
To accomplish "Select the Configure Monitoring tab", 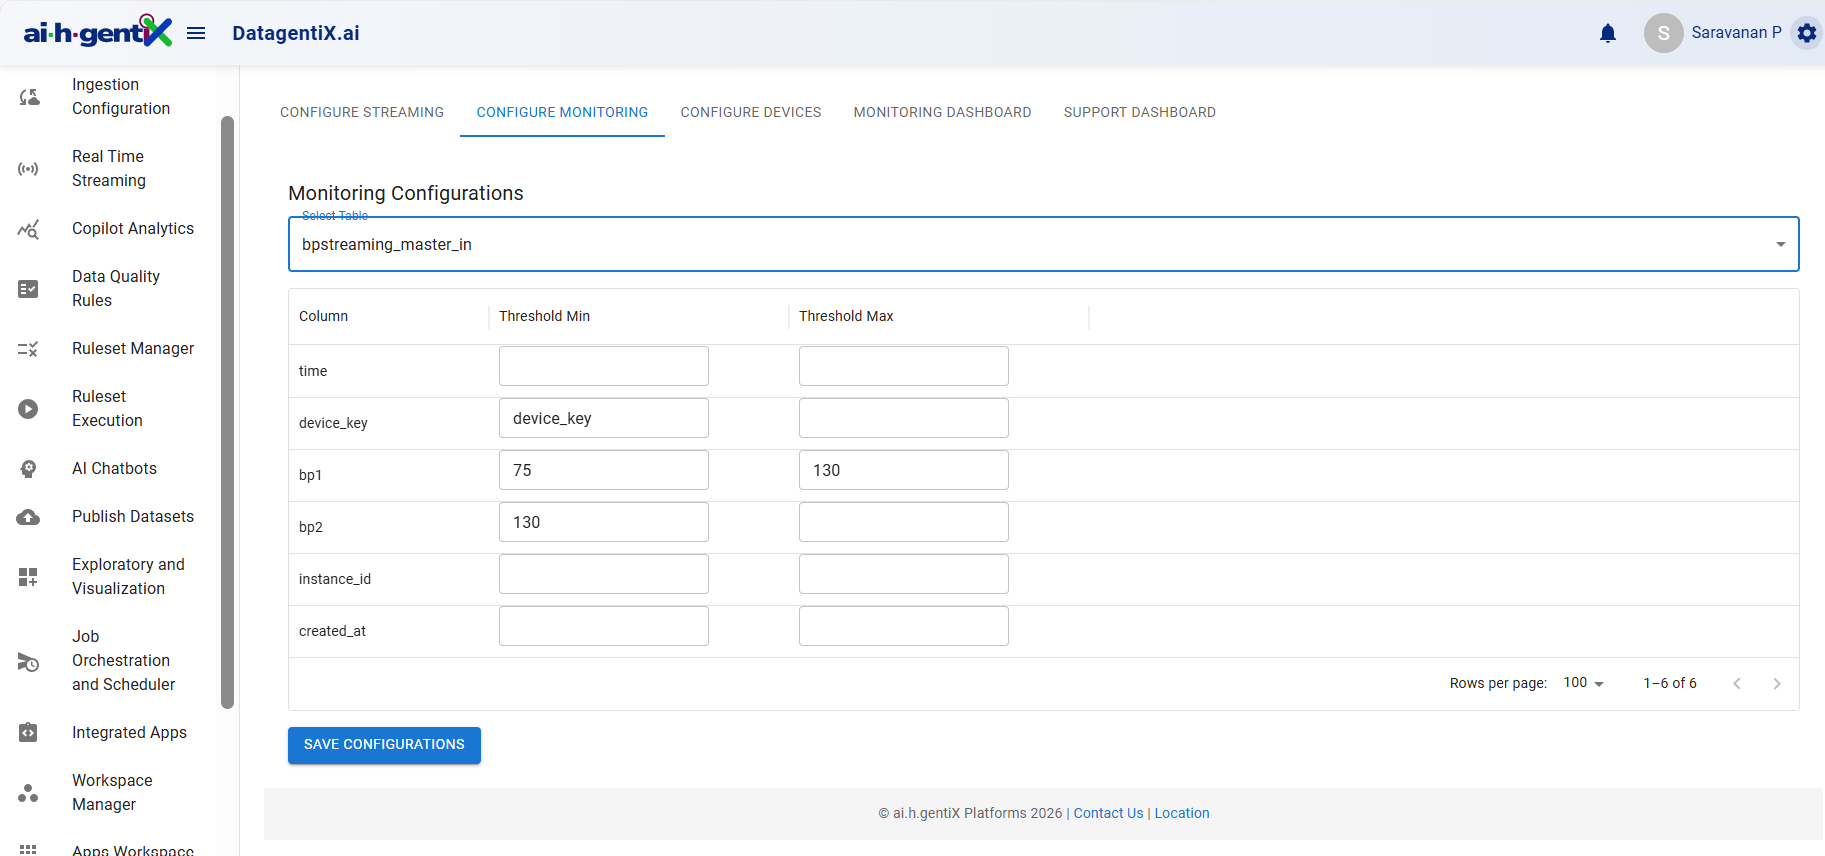I will tap(562, 112).
